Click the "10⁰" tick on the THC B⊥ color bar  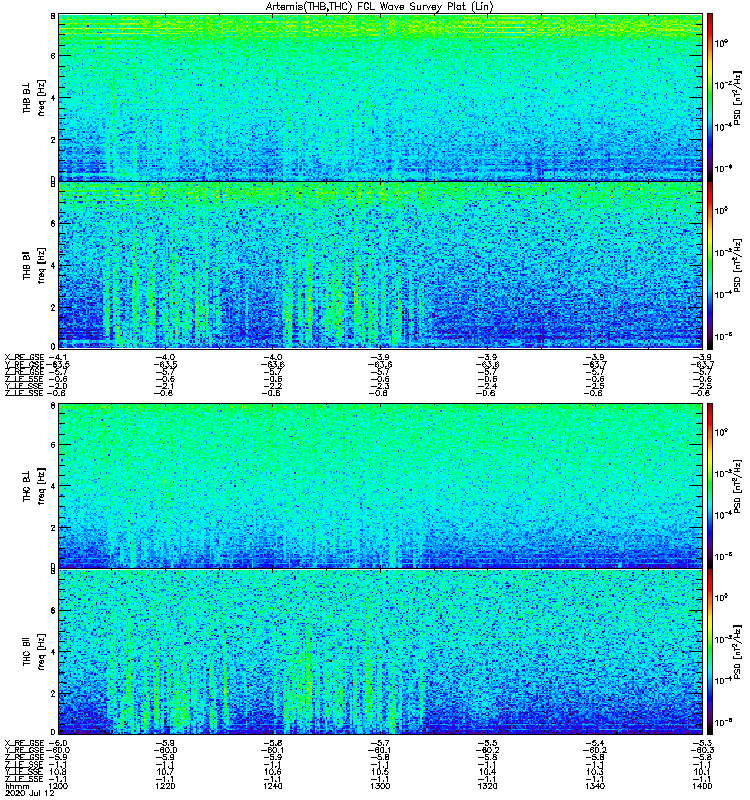click(x=721, y=433)
